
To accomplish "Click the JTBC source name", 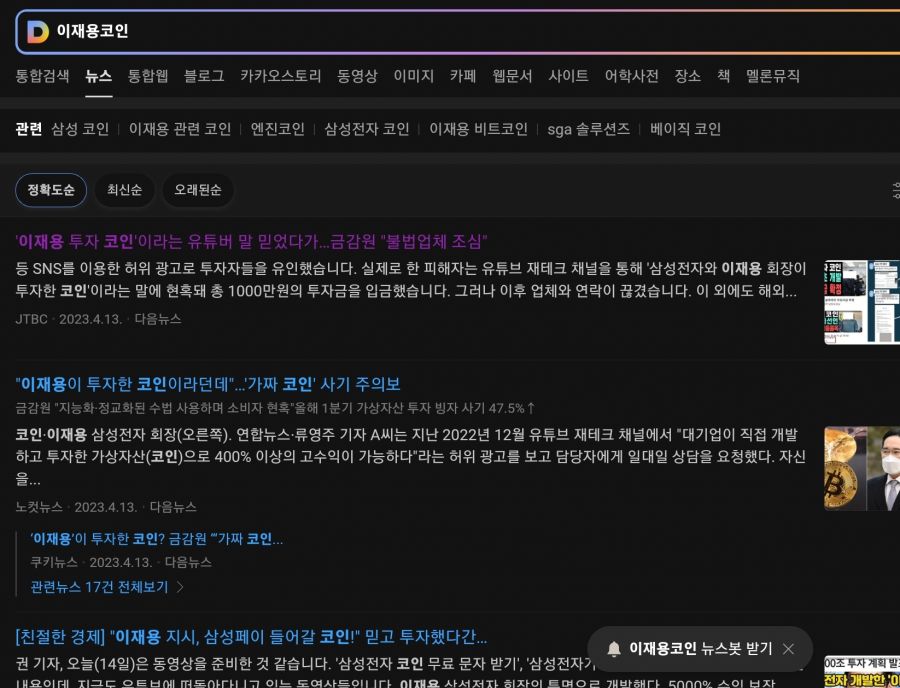I will 32,319.
